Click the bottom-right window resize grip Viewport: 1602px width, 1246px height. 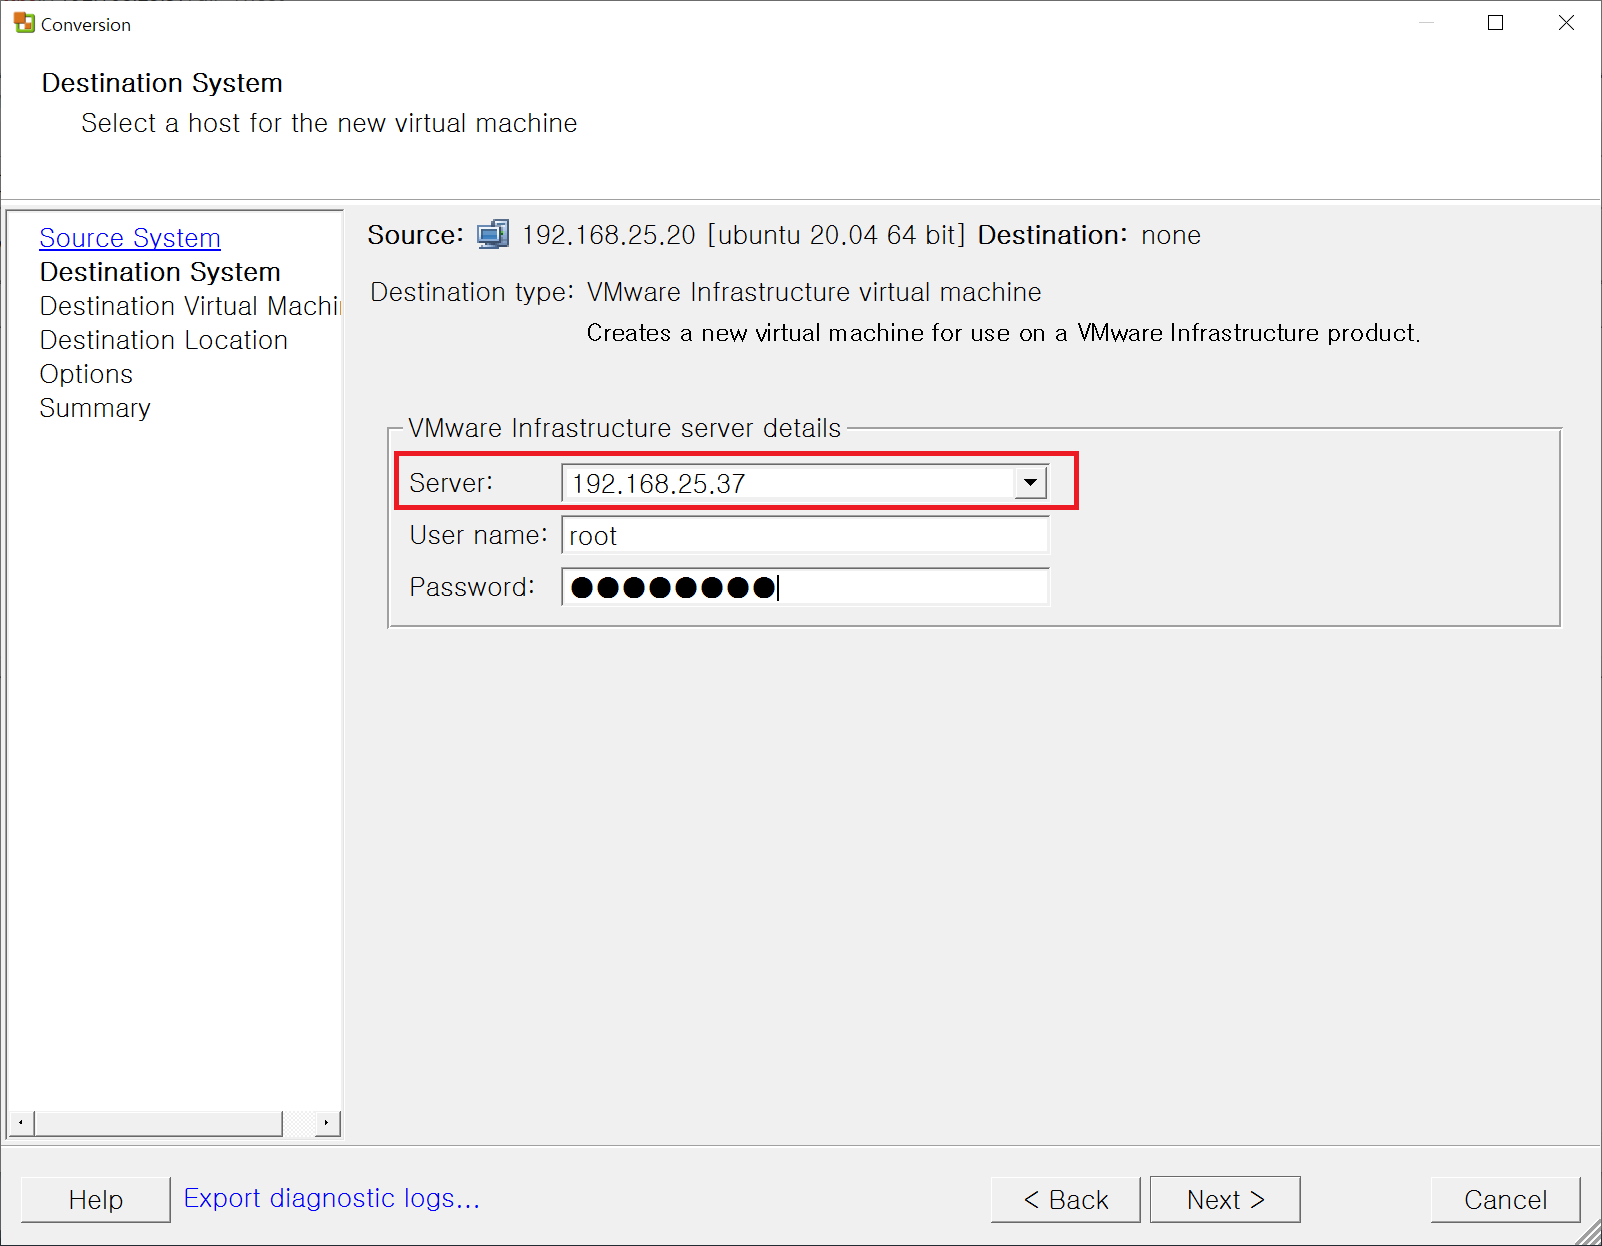[x=1588, y=1233]
